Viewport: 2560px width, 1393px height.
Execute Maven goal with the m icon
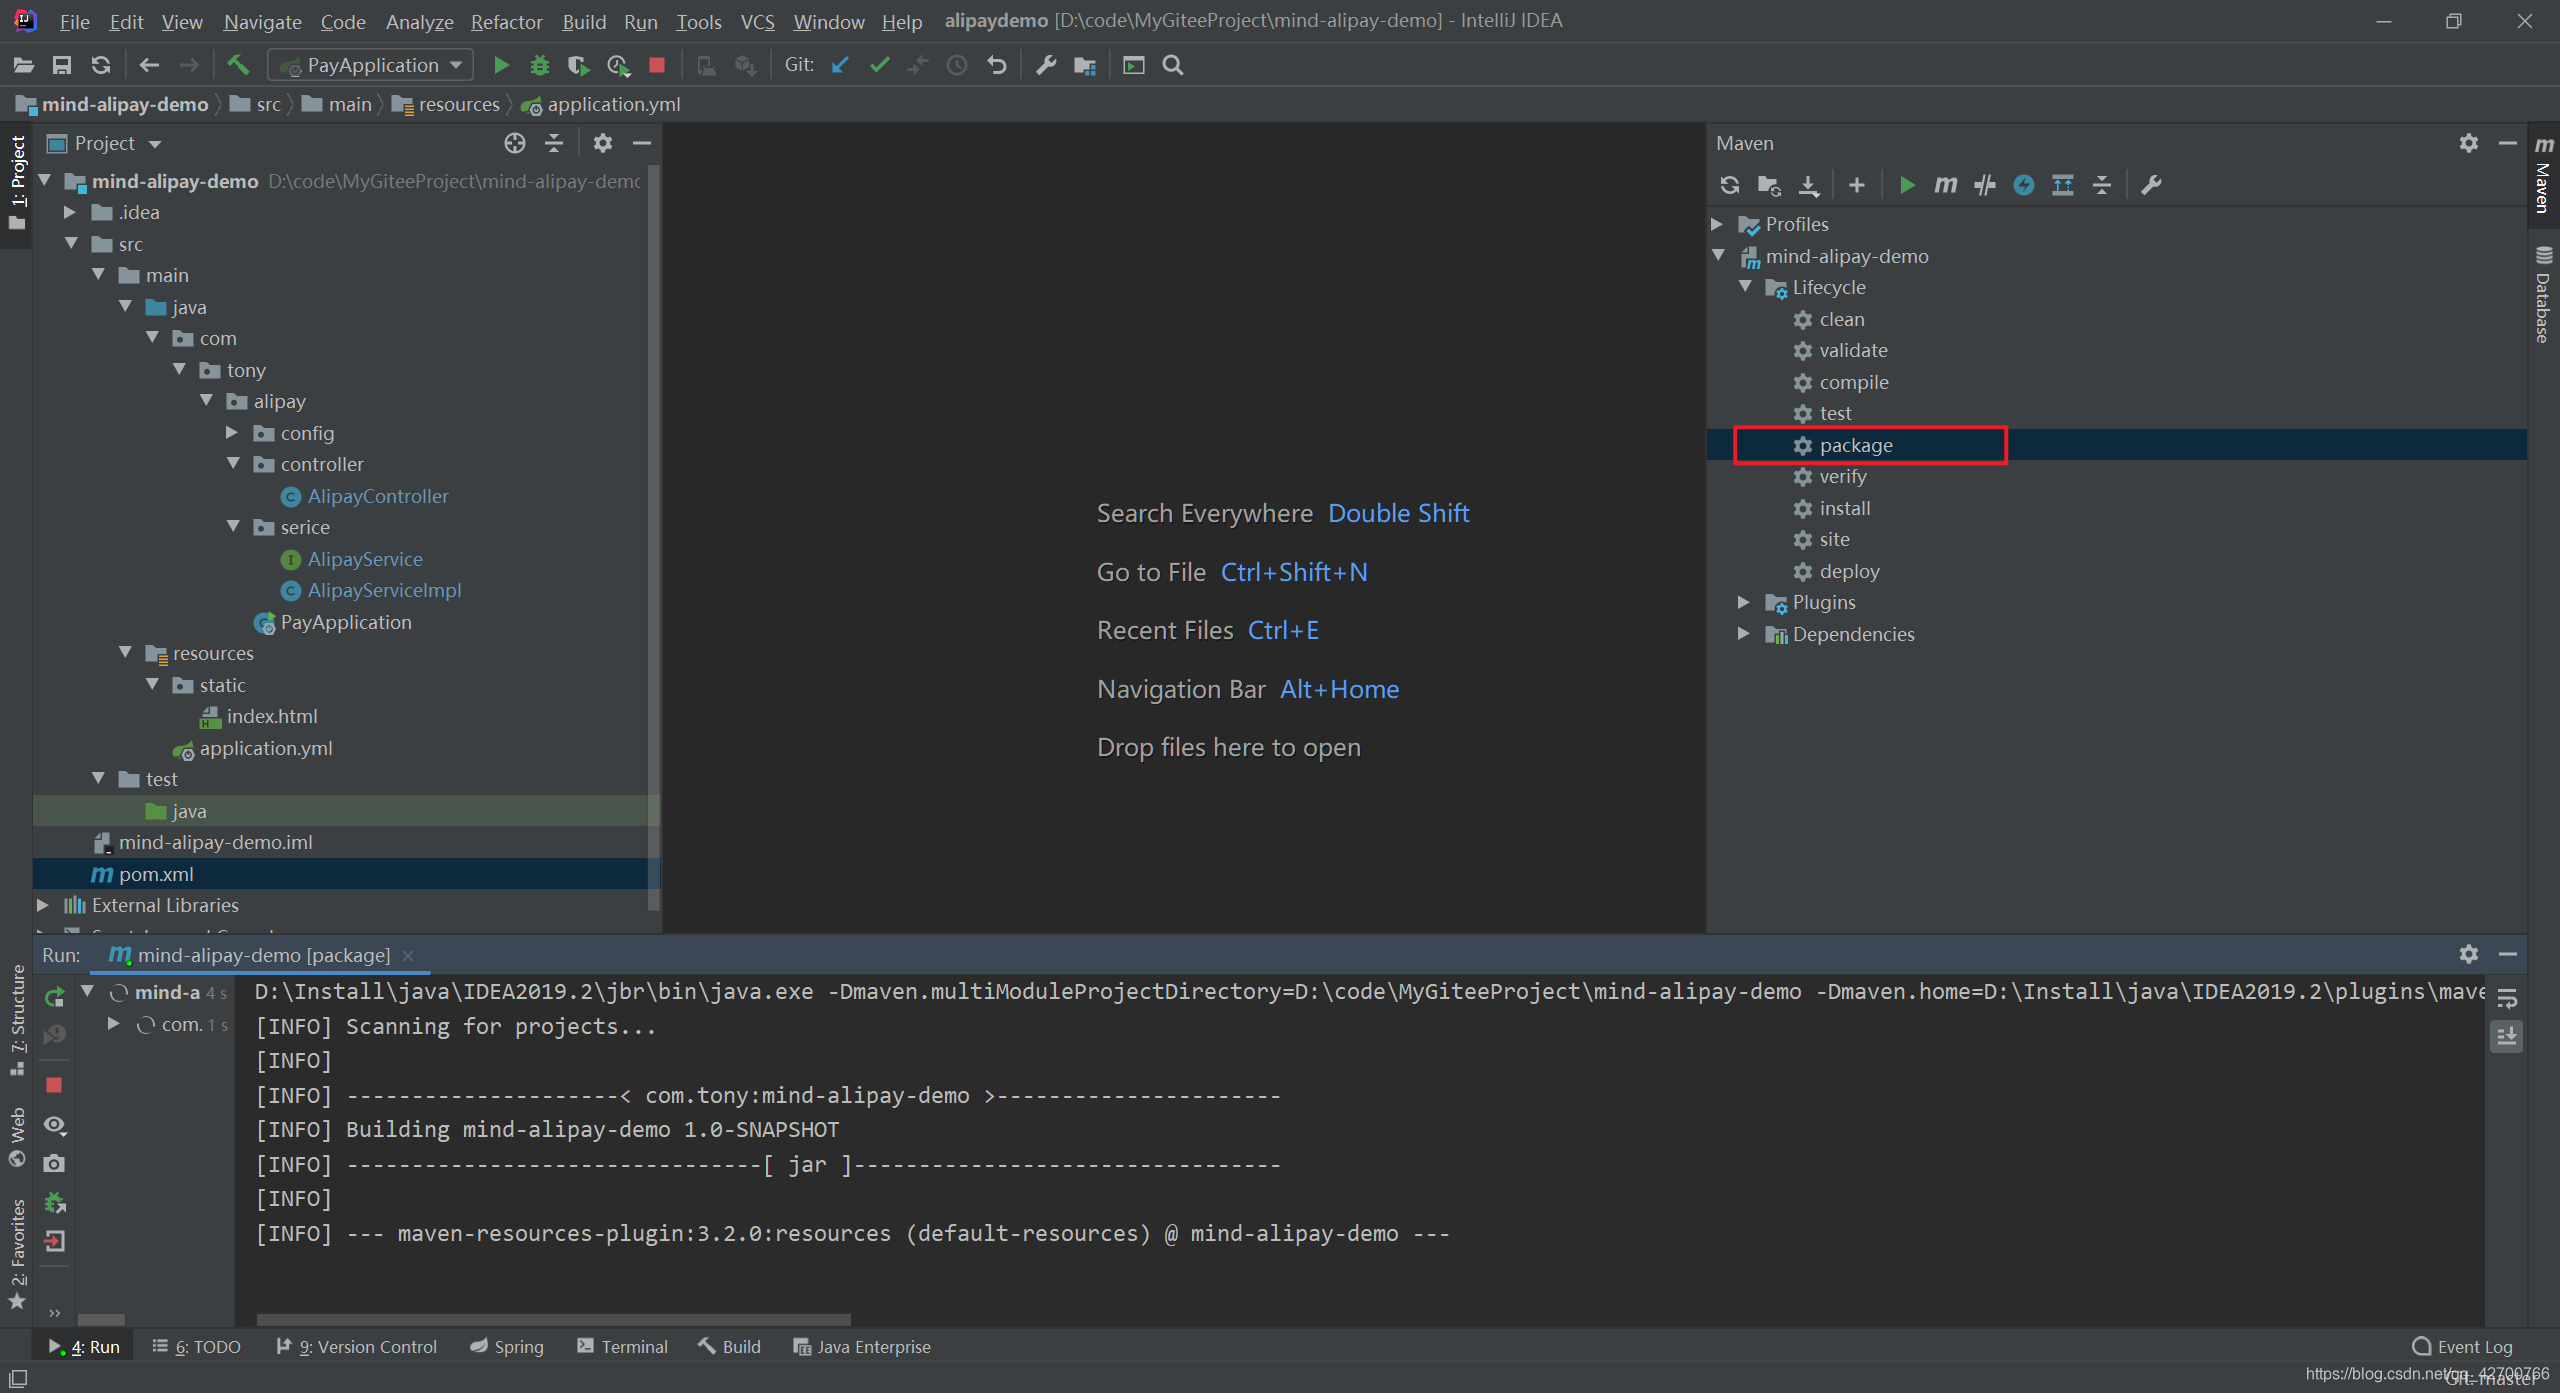pyautogui.click(x=1946, y=185)
